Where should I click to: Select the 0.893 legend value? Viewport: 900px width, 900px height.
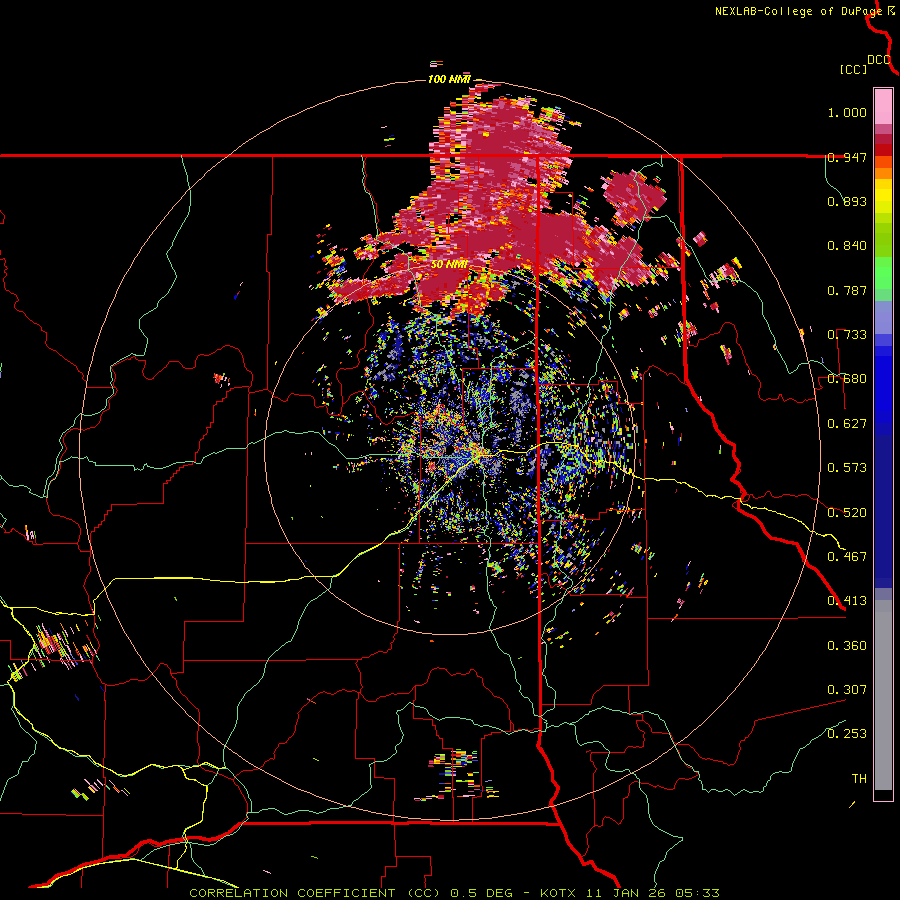tap(847, 201)
